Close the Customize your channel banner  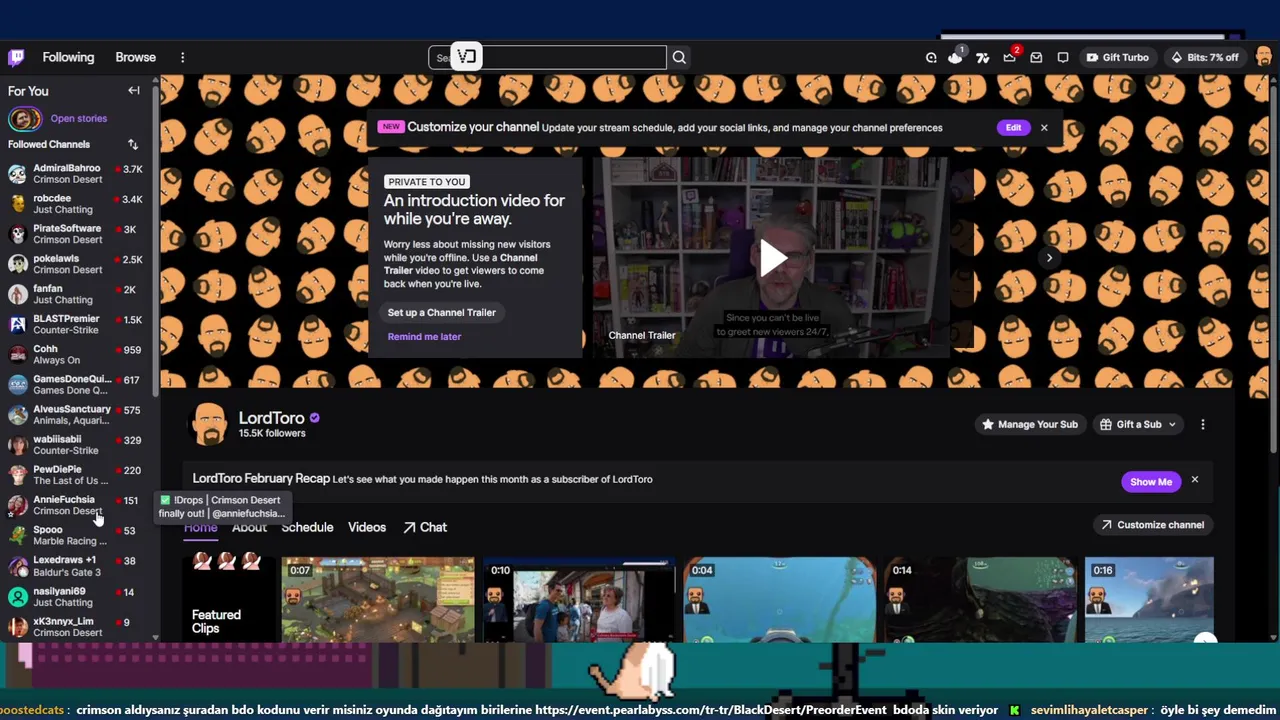point(1044,128)
